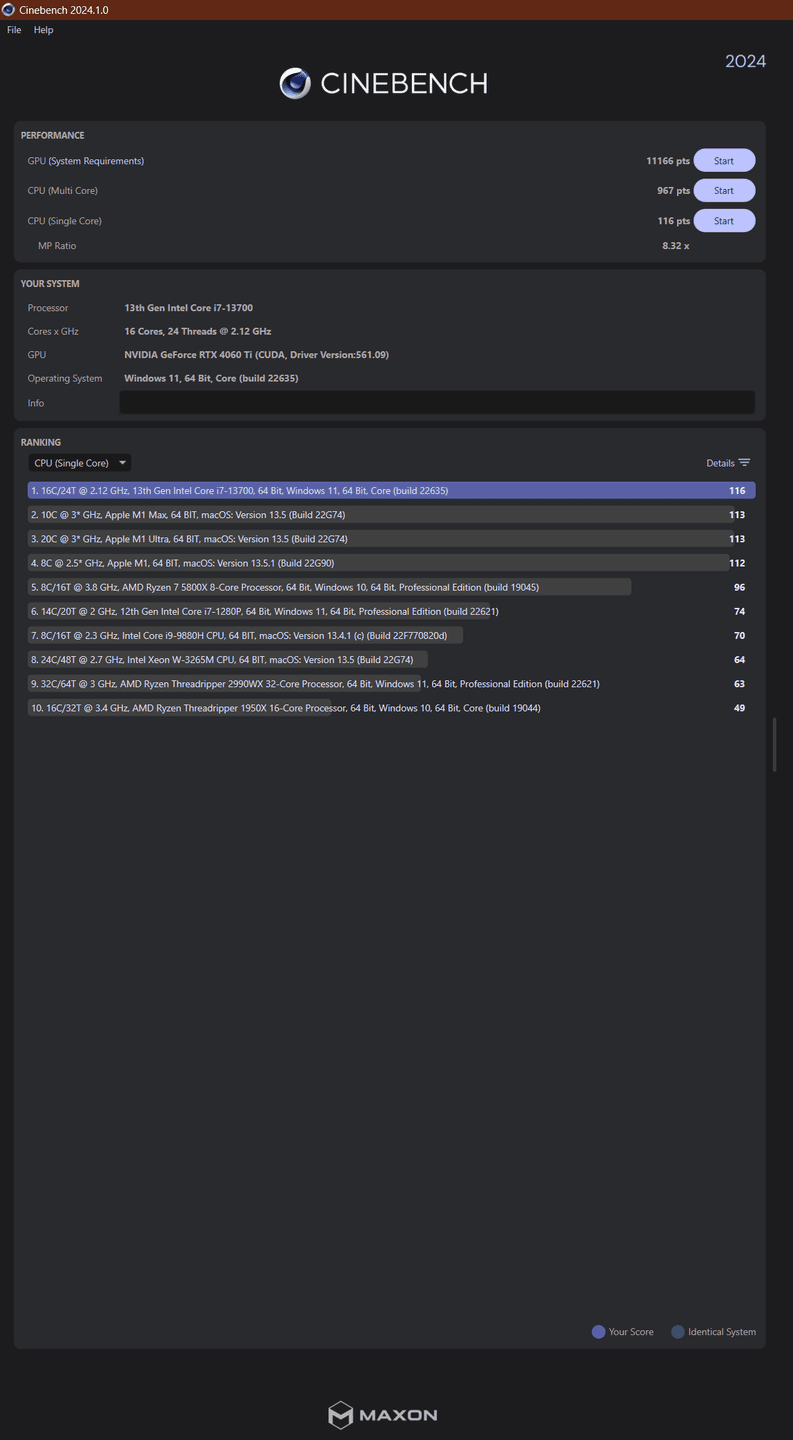Screen dimensions: 793x1440
Task: Select ranking entry 9 Threadripper 2990WX
Action: pos(391,684)
